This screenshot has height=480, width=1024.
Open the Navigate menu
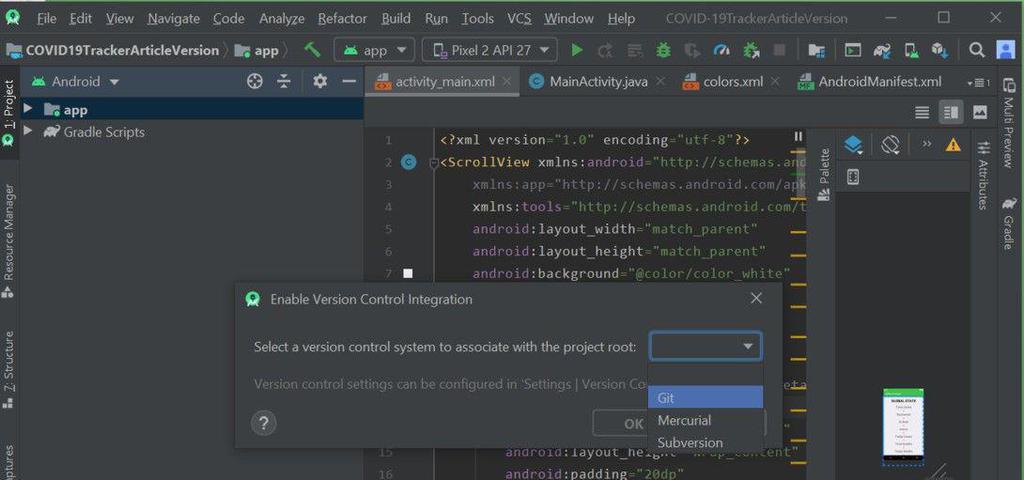coord(173,18)
